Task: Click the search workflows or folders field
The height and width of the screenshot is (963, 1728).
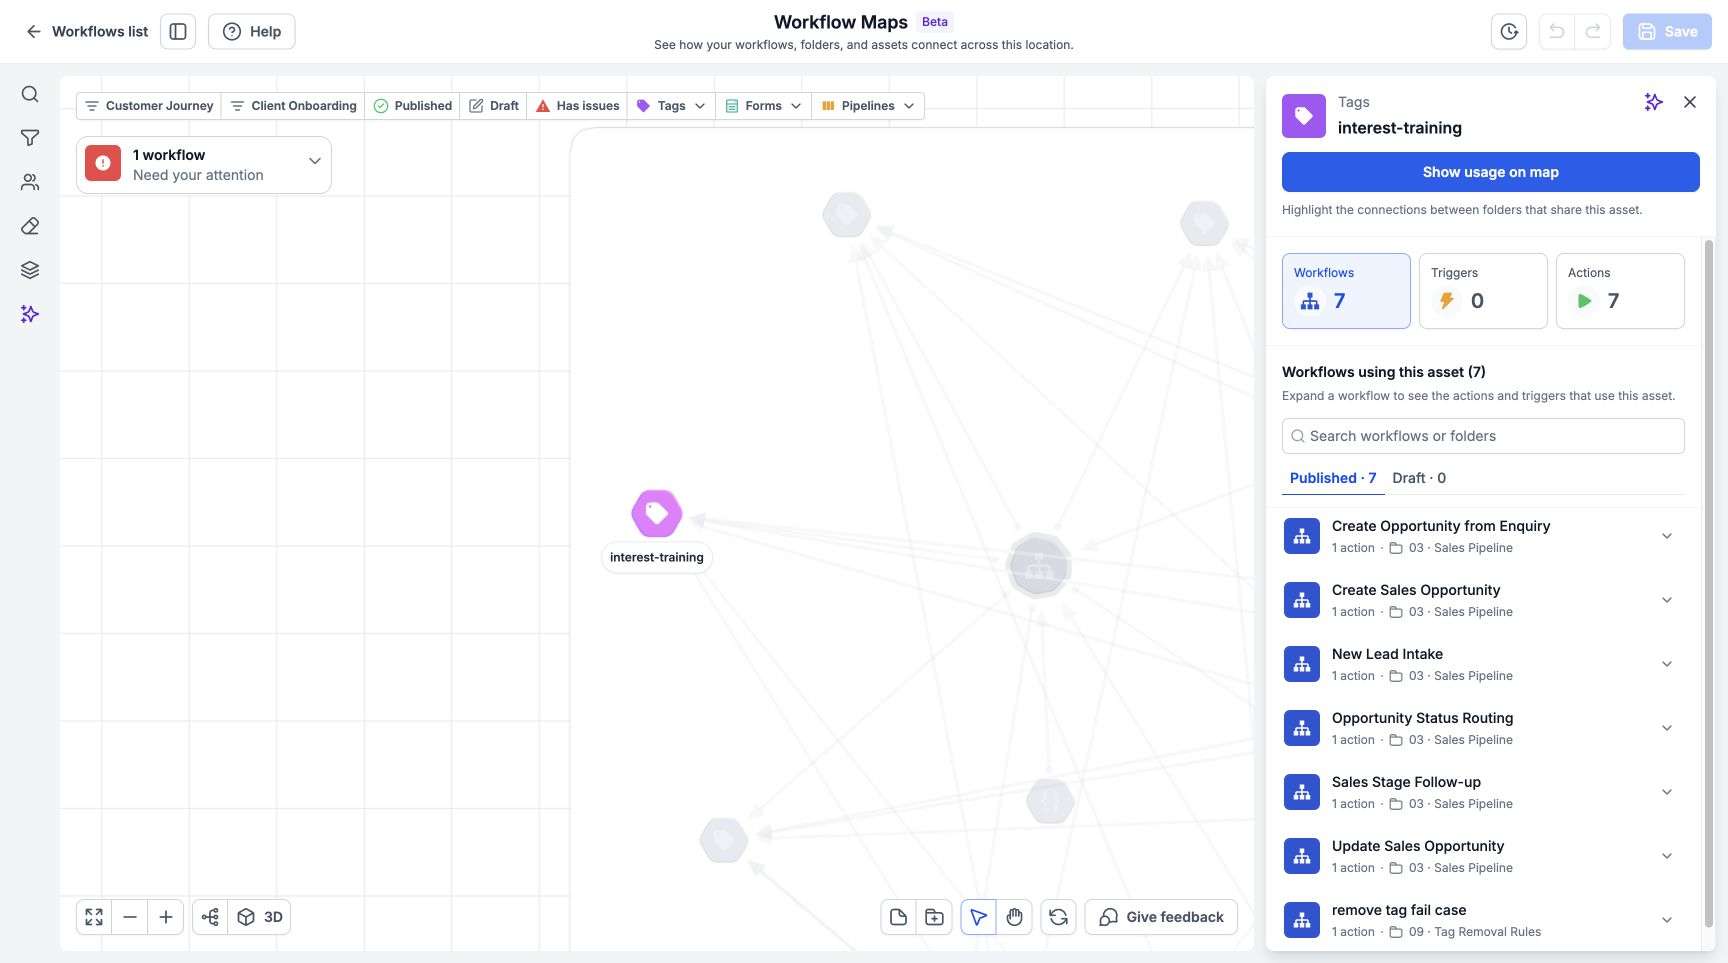Action: [1483, 436]
